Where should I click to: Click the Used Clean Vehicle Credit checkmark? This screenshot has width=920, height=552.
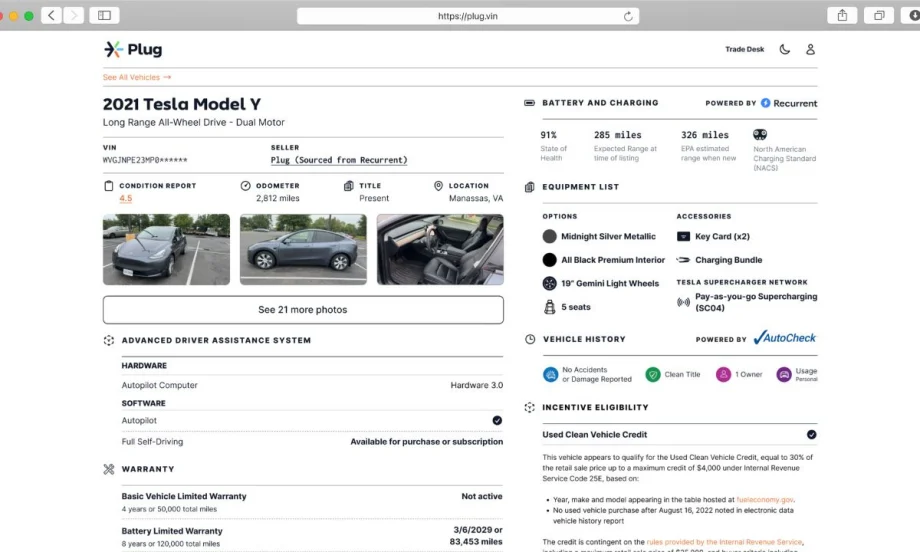[811, 435]
